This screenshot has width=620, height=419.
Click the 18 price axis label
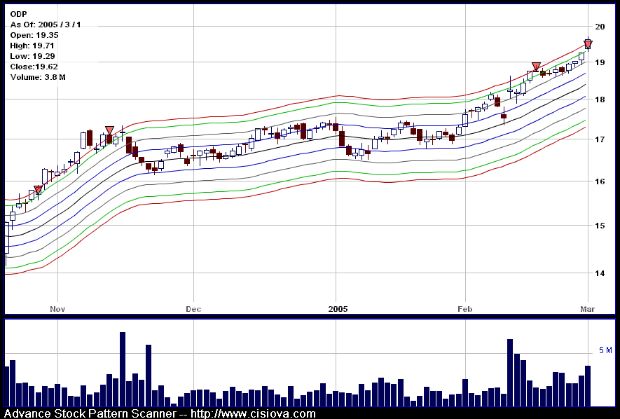coord(600,100)
